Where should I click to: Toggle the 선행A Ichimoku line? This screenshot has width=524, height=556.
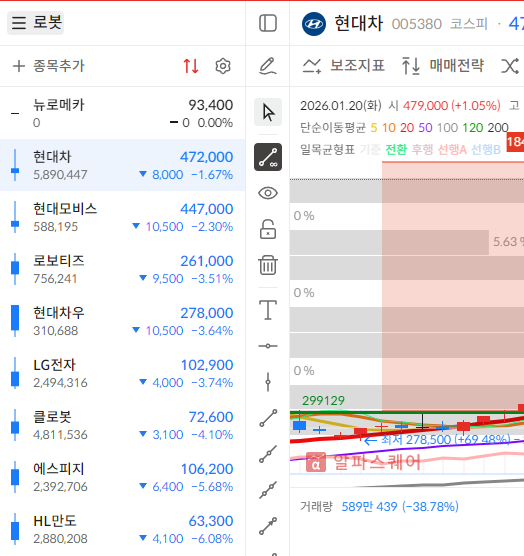click(452, 150)
